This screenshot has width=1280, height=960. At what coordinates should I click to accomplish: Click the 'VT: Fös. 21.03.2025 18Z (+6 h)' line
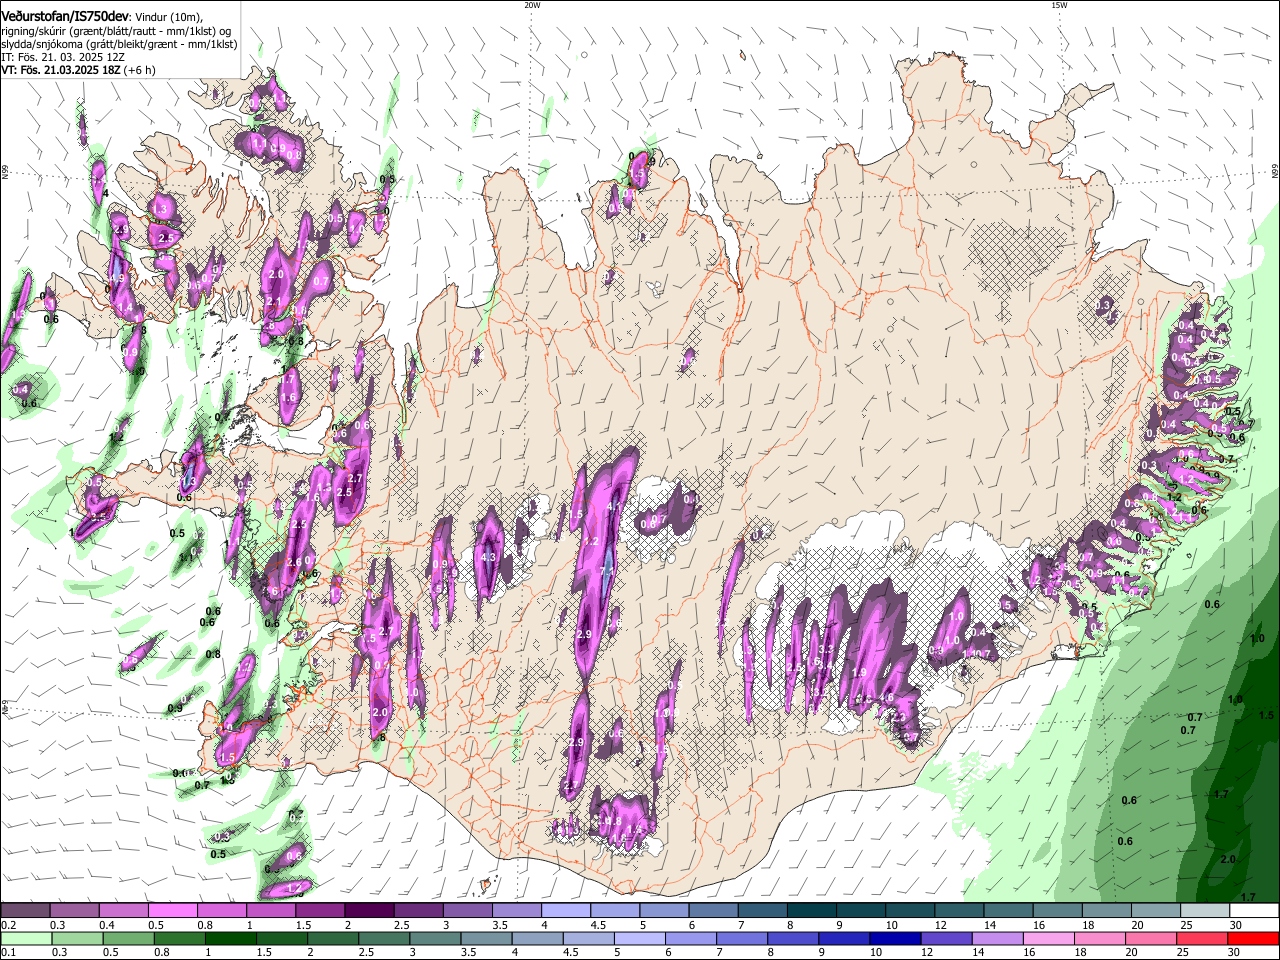[x=78, y=70]
